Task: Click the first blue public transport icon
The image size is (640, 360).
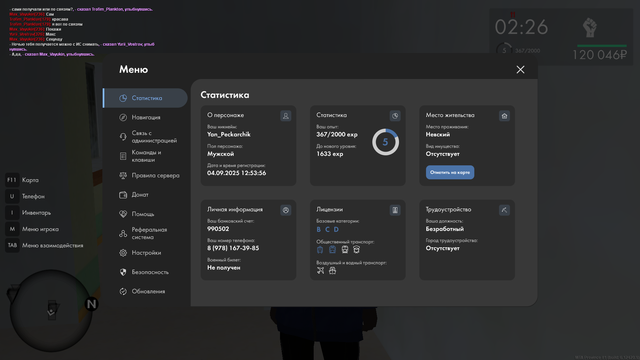Action: pos(320,249)
